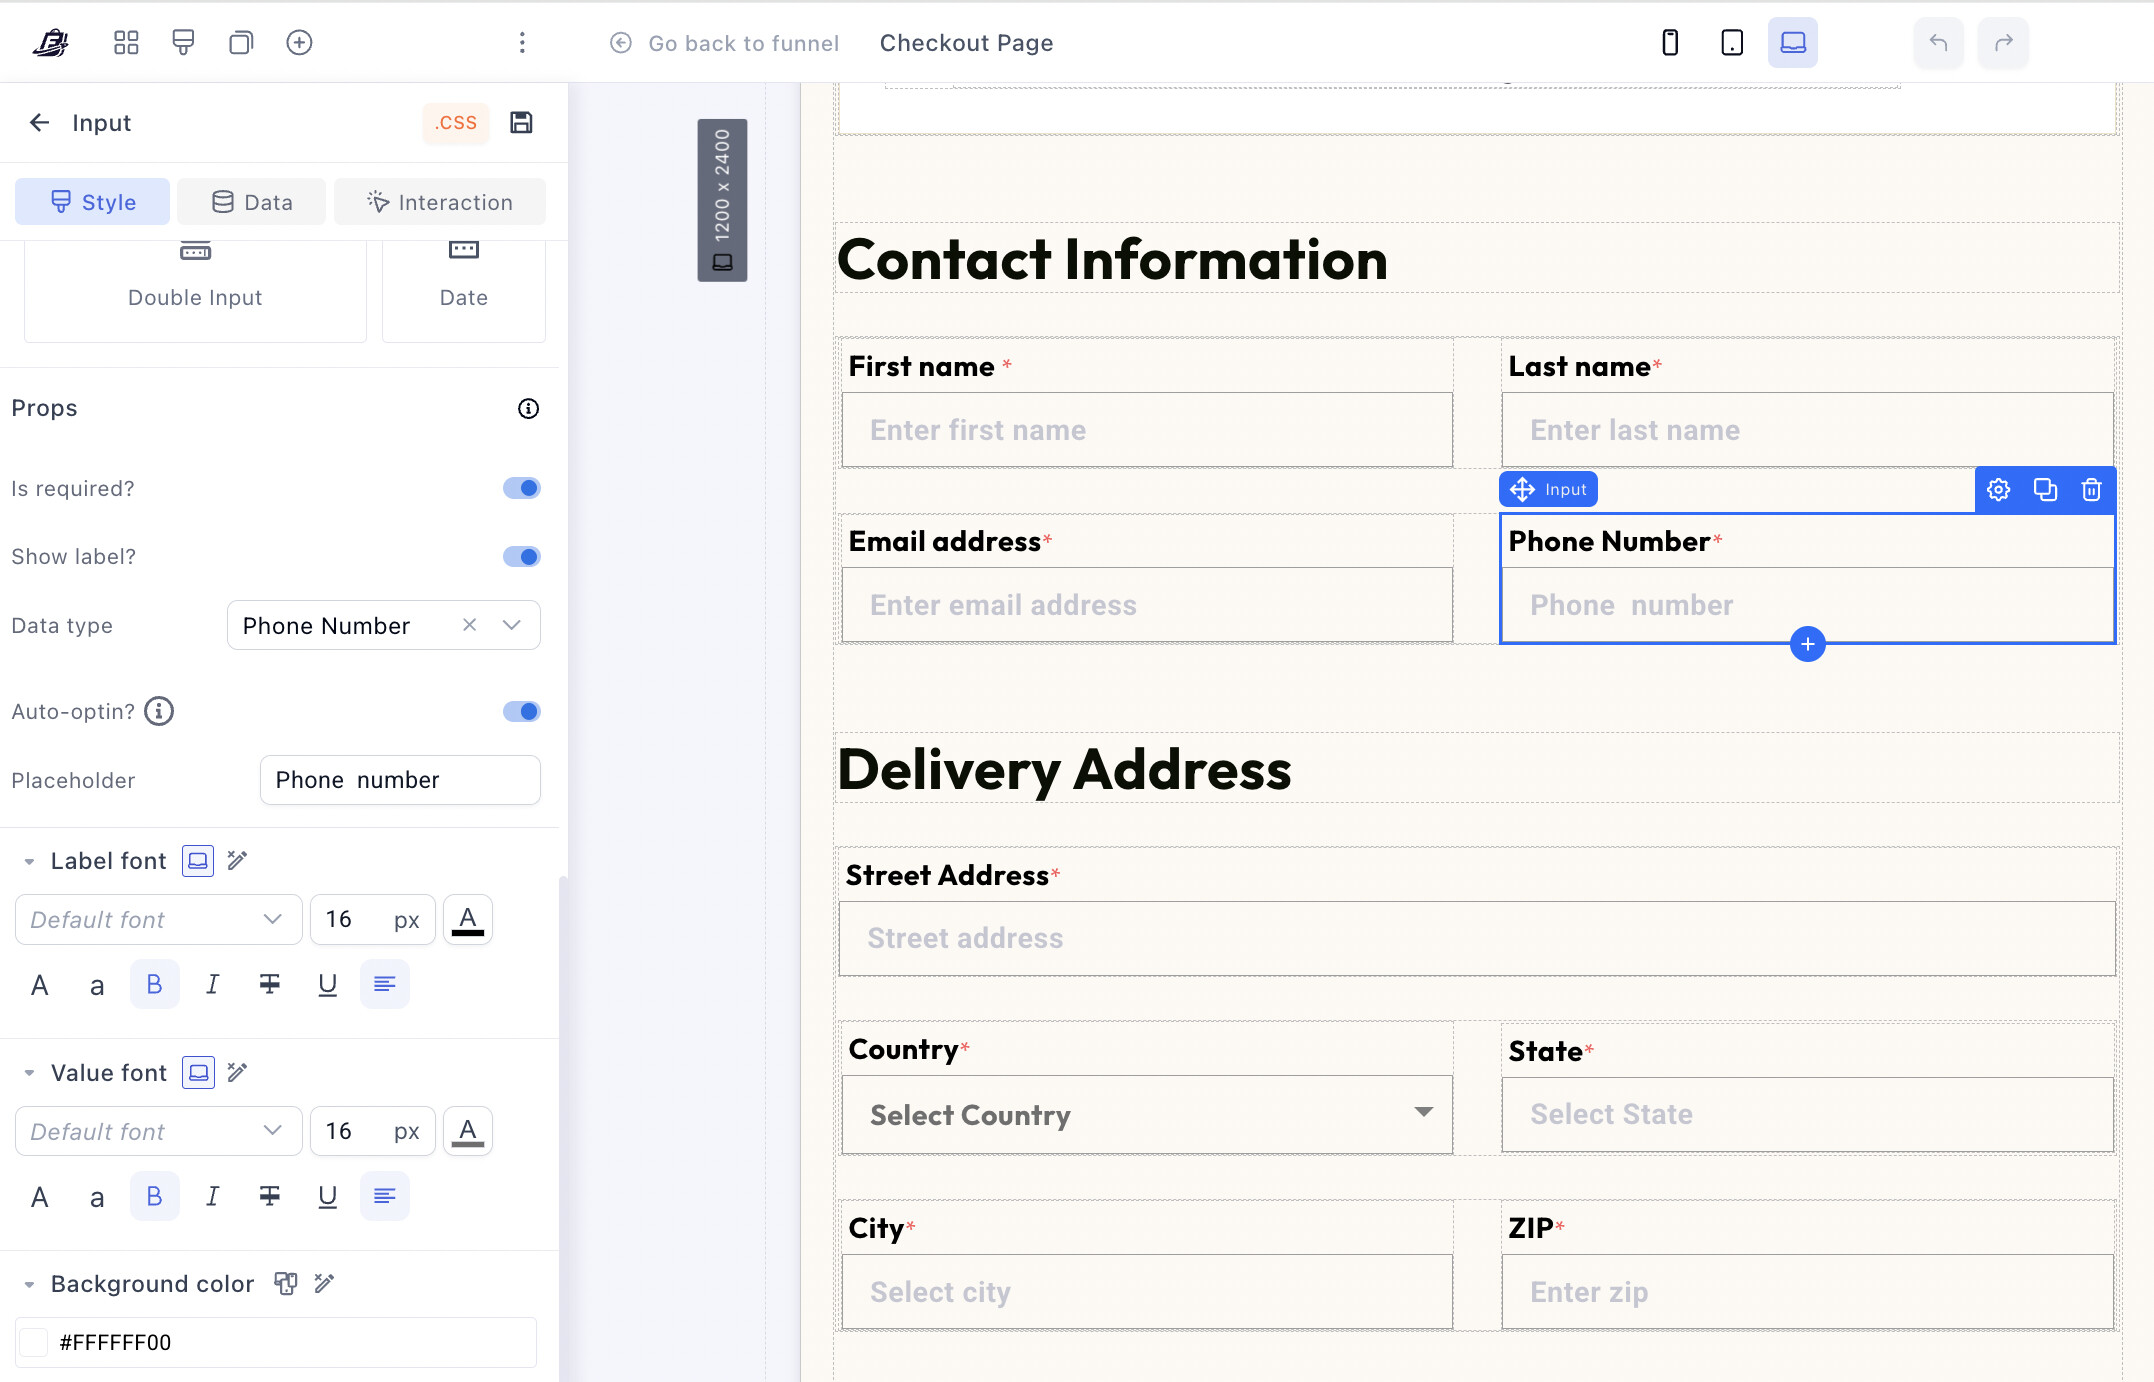
Task: Open settings gear of Input element
Action: click(x=1998, y=490)
